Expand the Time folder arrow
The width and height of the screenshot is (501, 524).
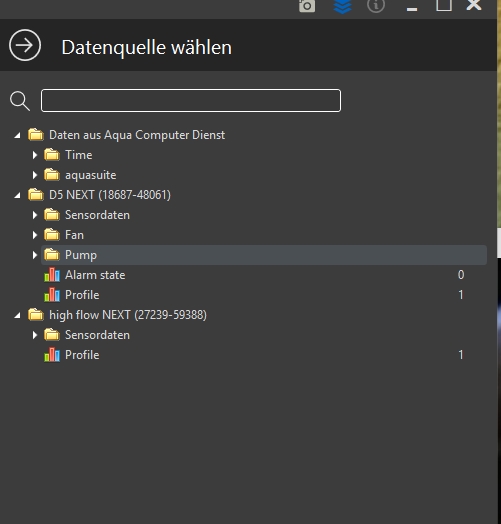[x=34, y=155]
